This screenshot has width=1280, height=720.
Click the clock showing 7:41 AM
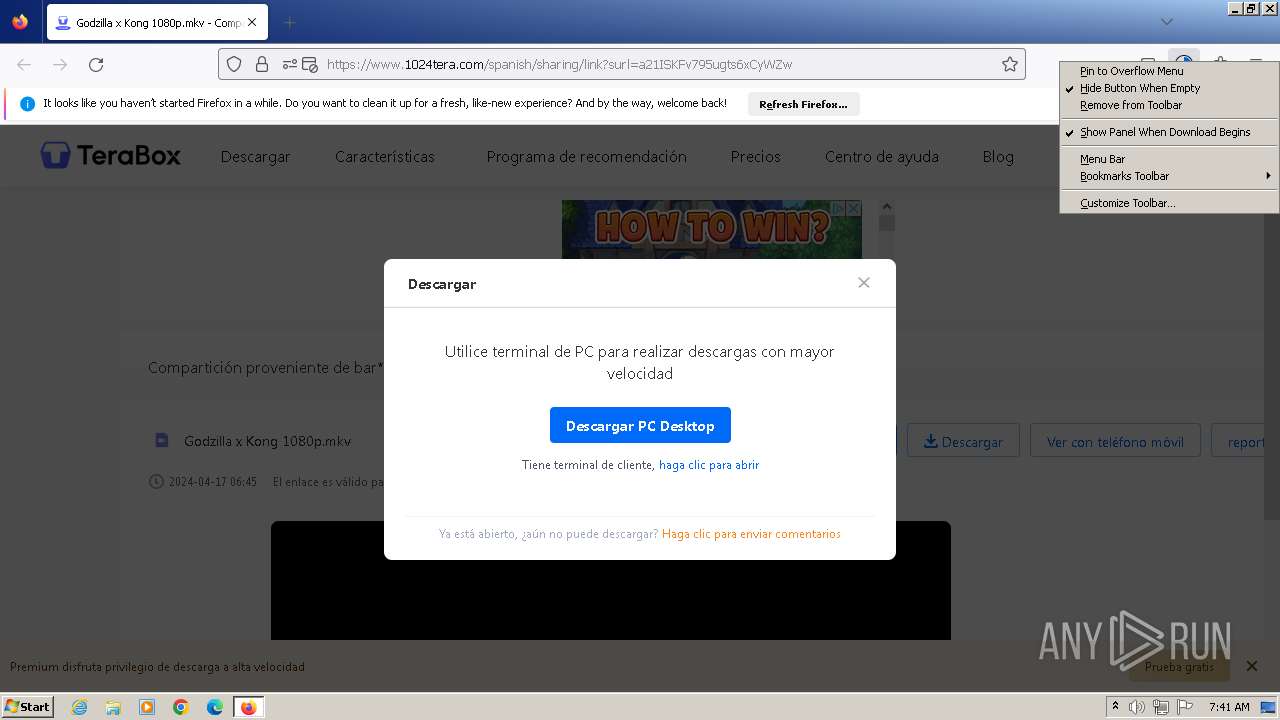[1229, 707]
